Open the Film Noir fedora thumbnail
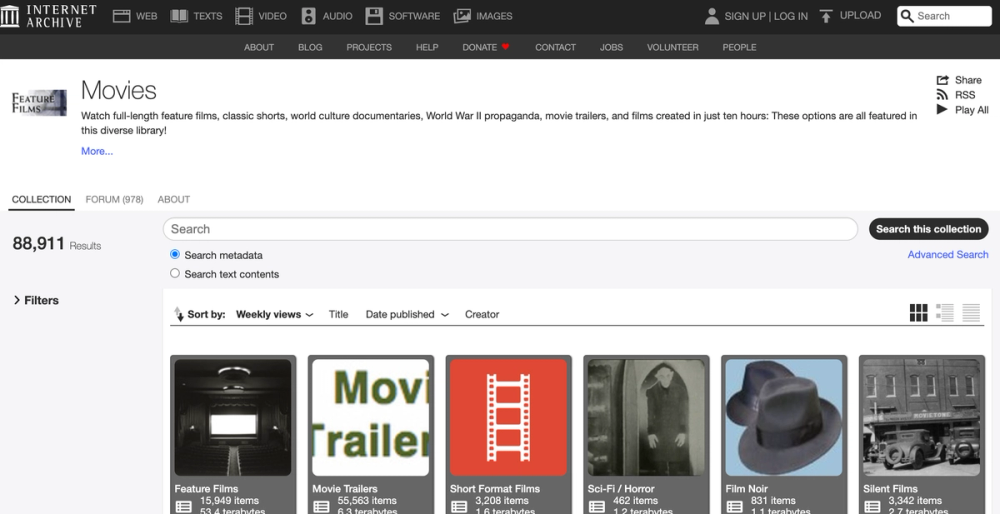 tap(784, 418)
